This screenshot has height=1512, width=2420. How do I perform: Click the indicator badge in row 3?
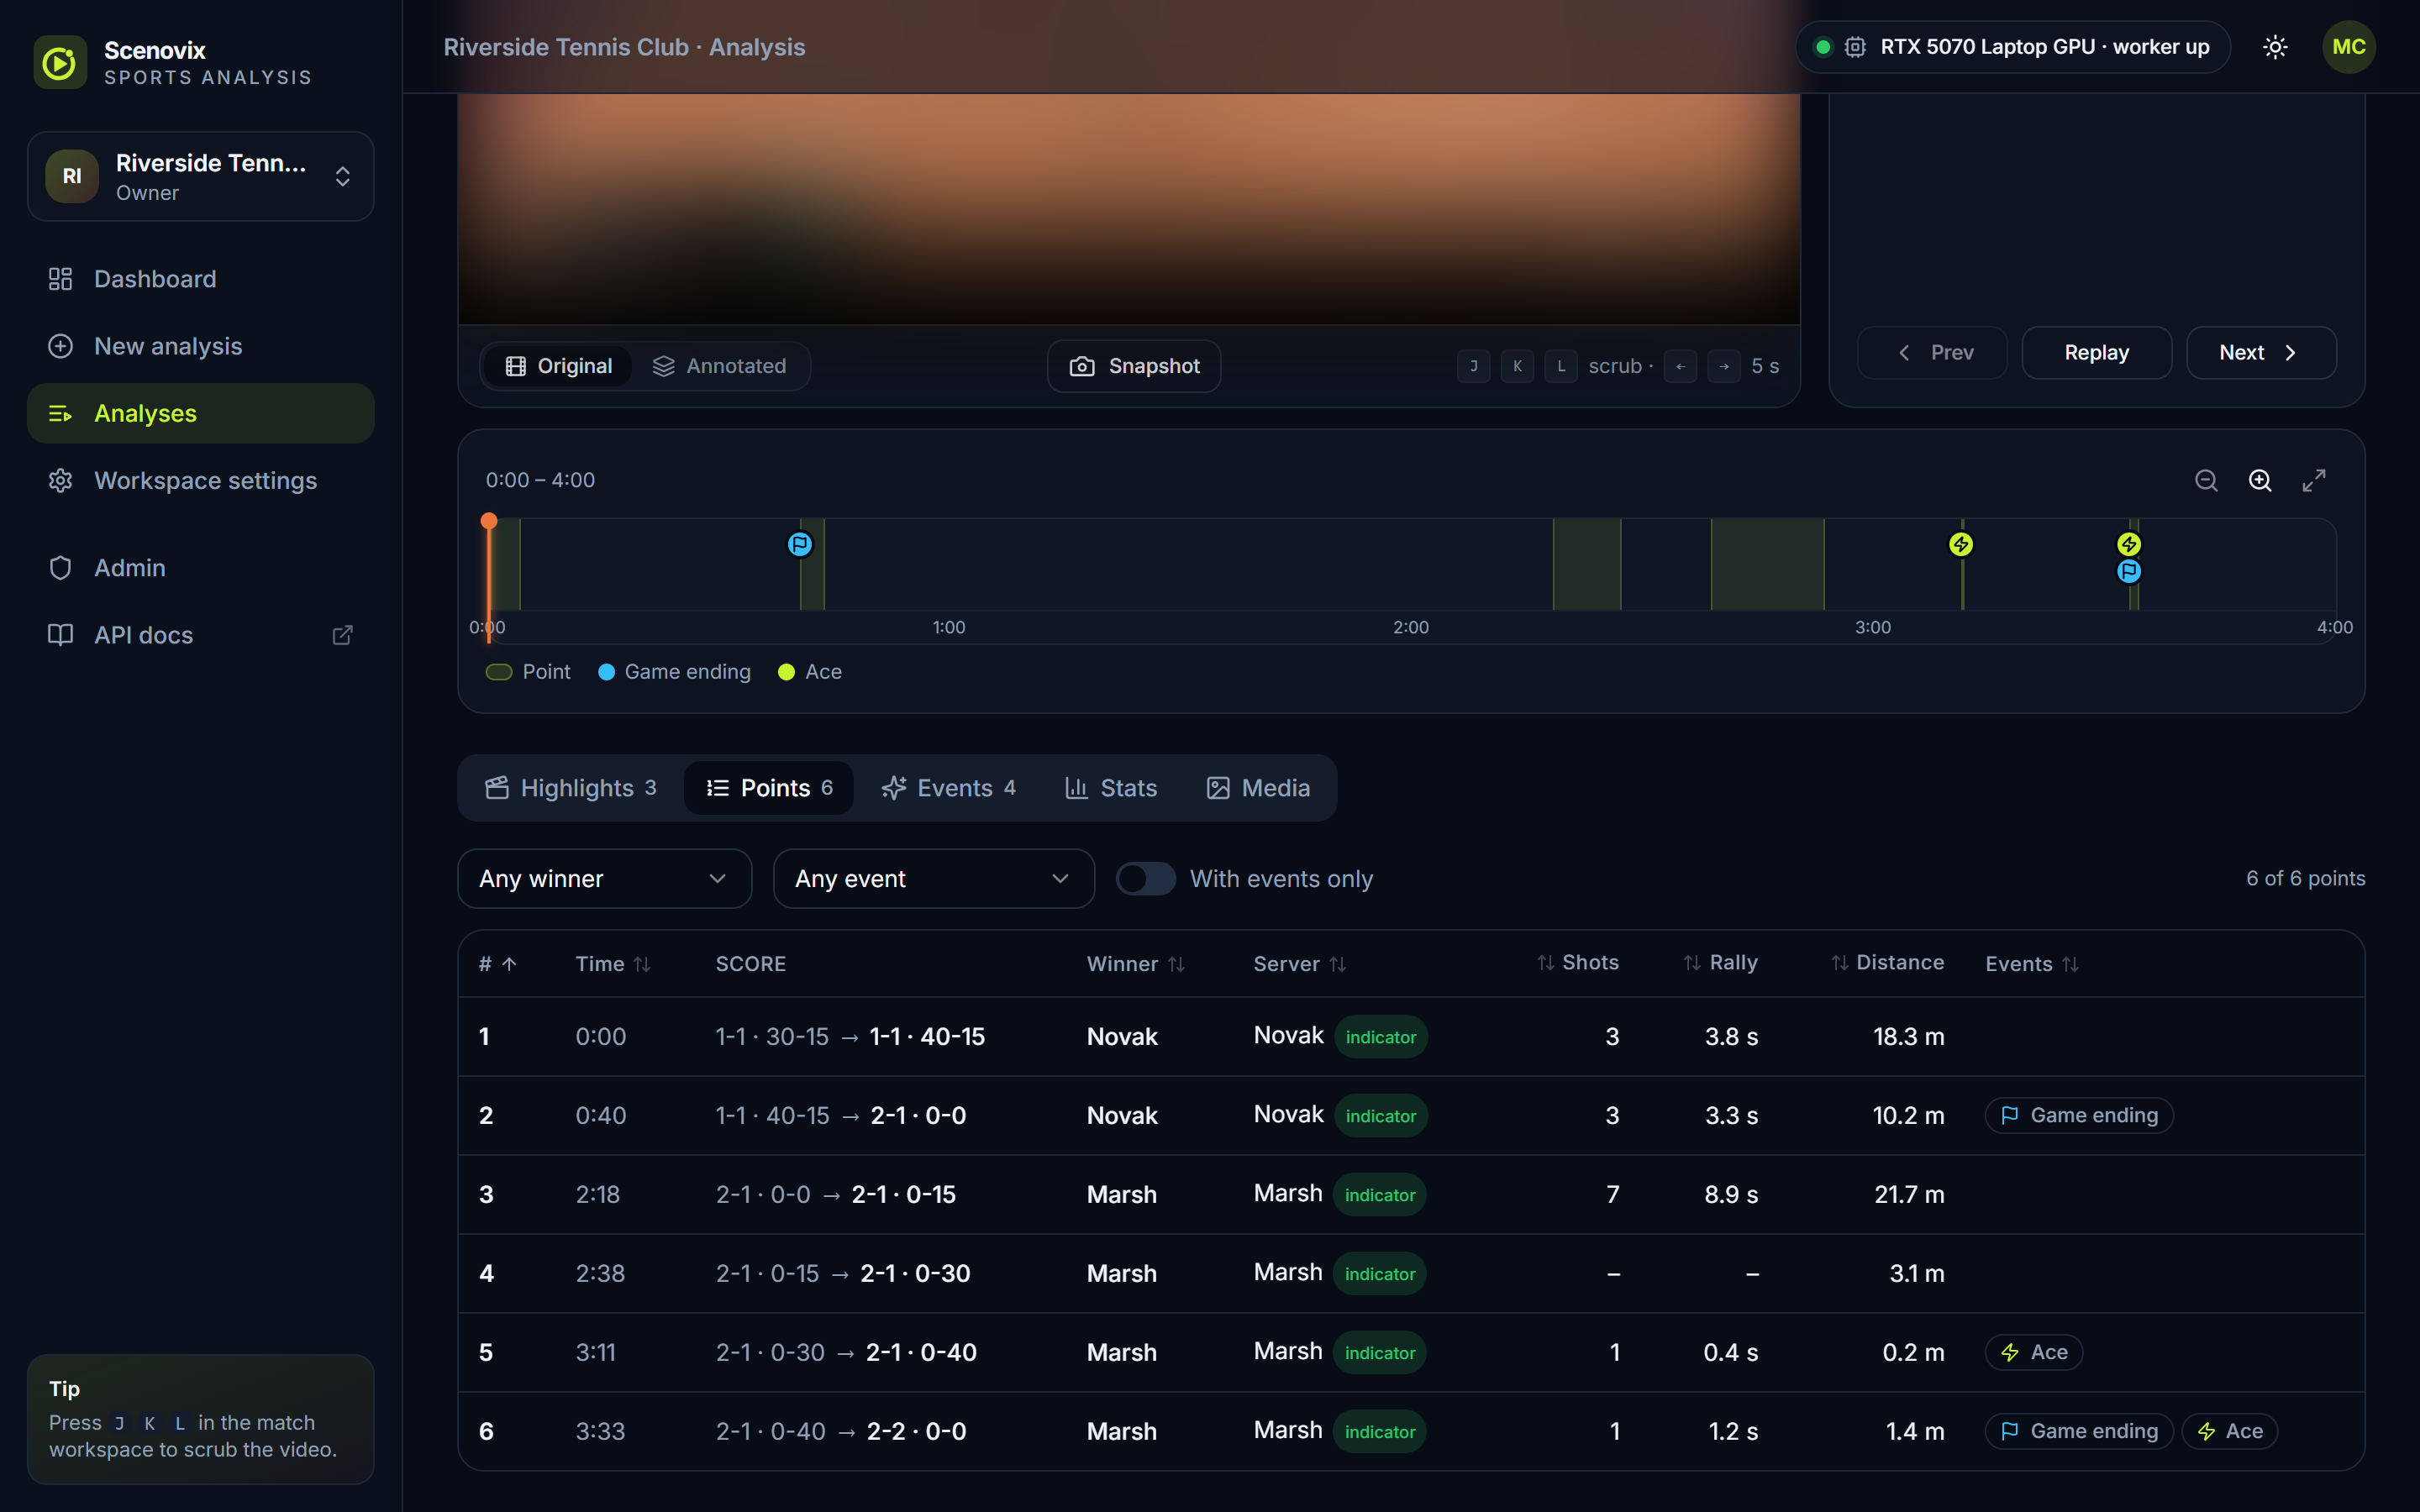[1380, 1195]
